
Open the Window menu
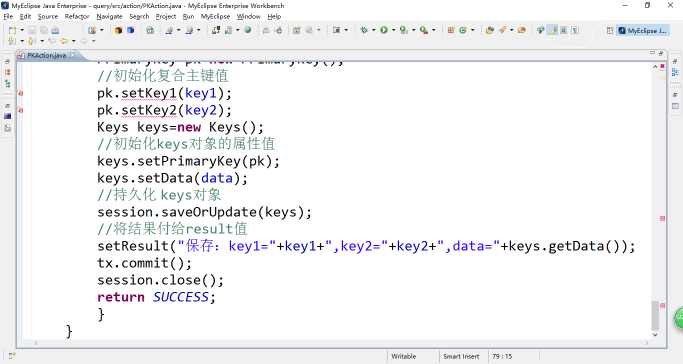[x=248, y=17]
